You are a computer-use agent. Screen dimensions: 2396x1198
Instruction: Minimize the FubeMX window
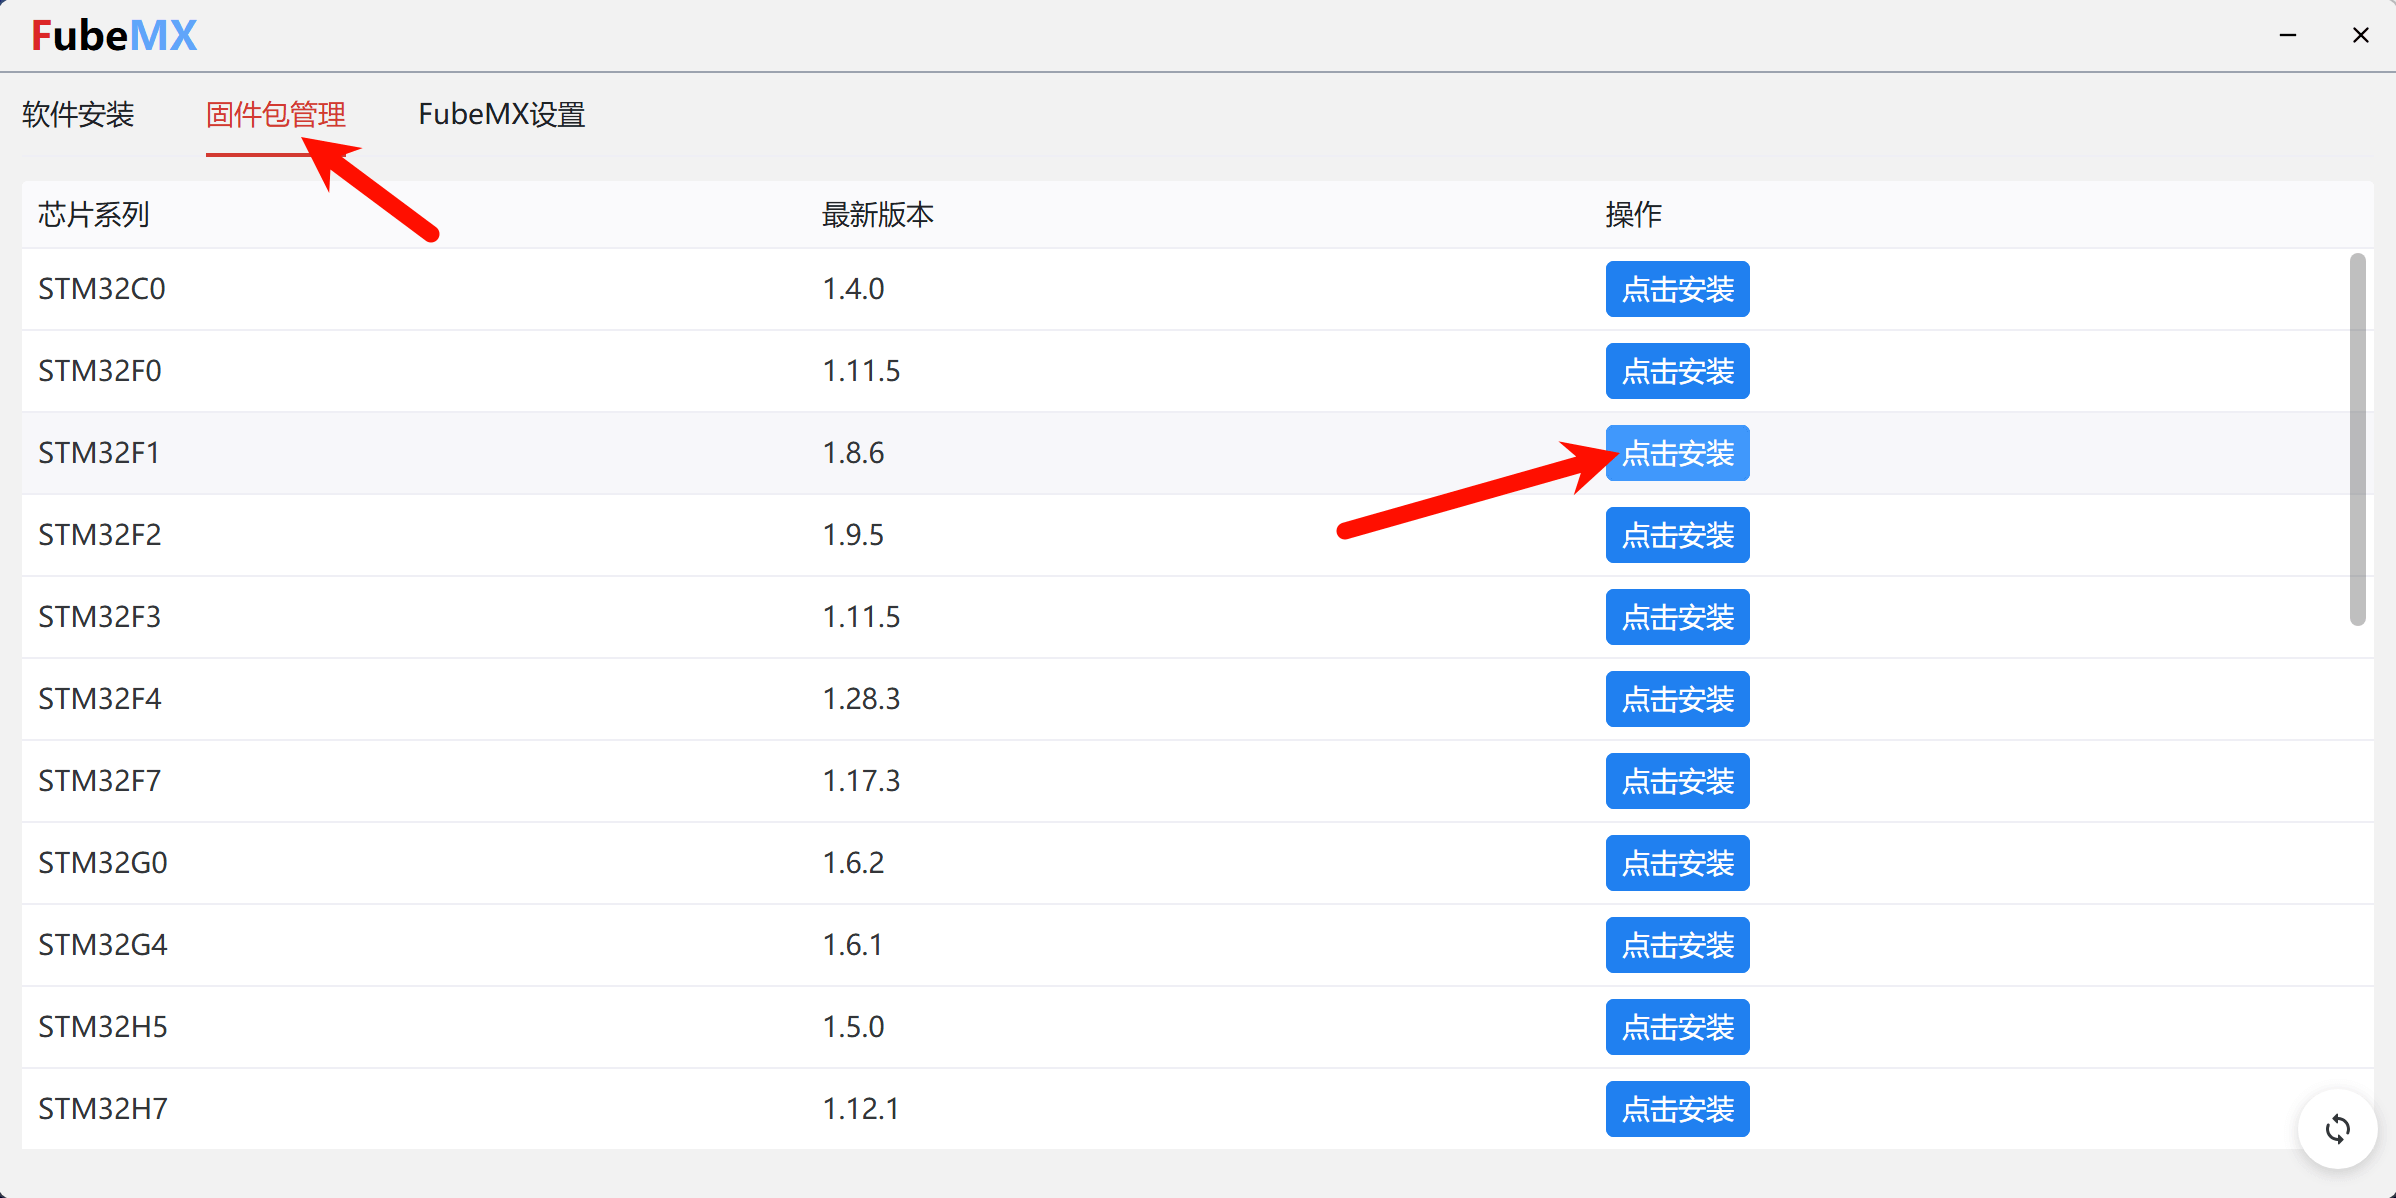pyautogui.click(x=2288, y=36)
